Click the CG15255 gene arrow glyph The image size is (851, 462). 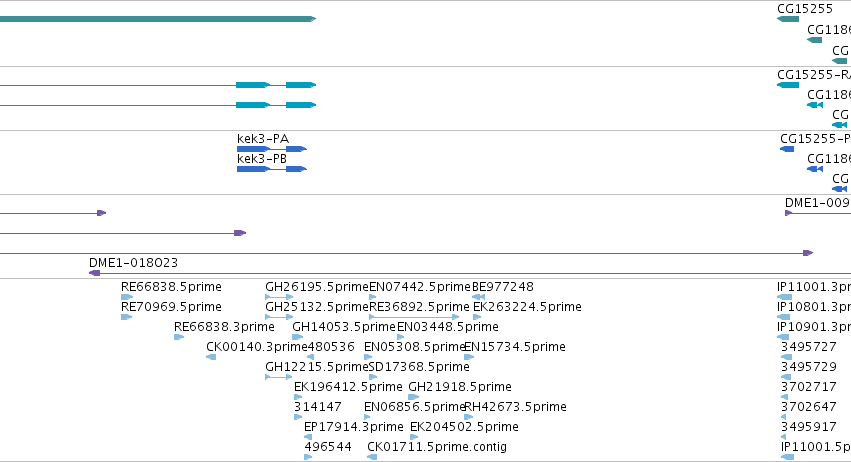pos(788,19)
